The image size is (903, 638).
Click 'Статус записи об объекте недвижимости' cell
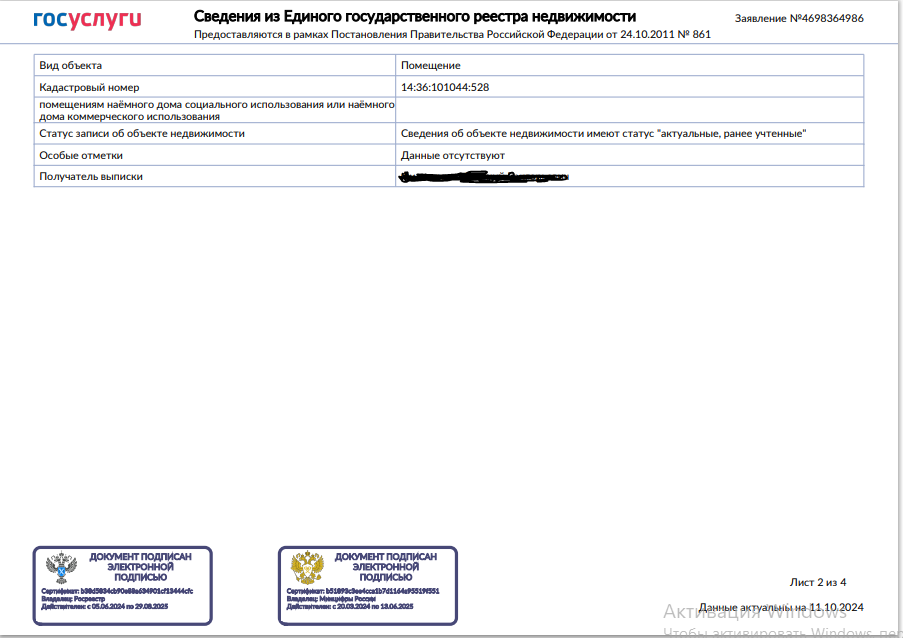215,134
